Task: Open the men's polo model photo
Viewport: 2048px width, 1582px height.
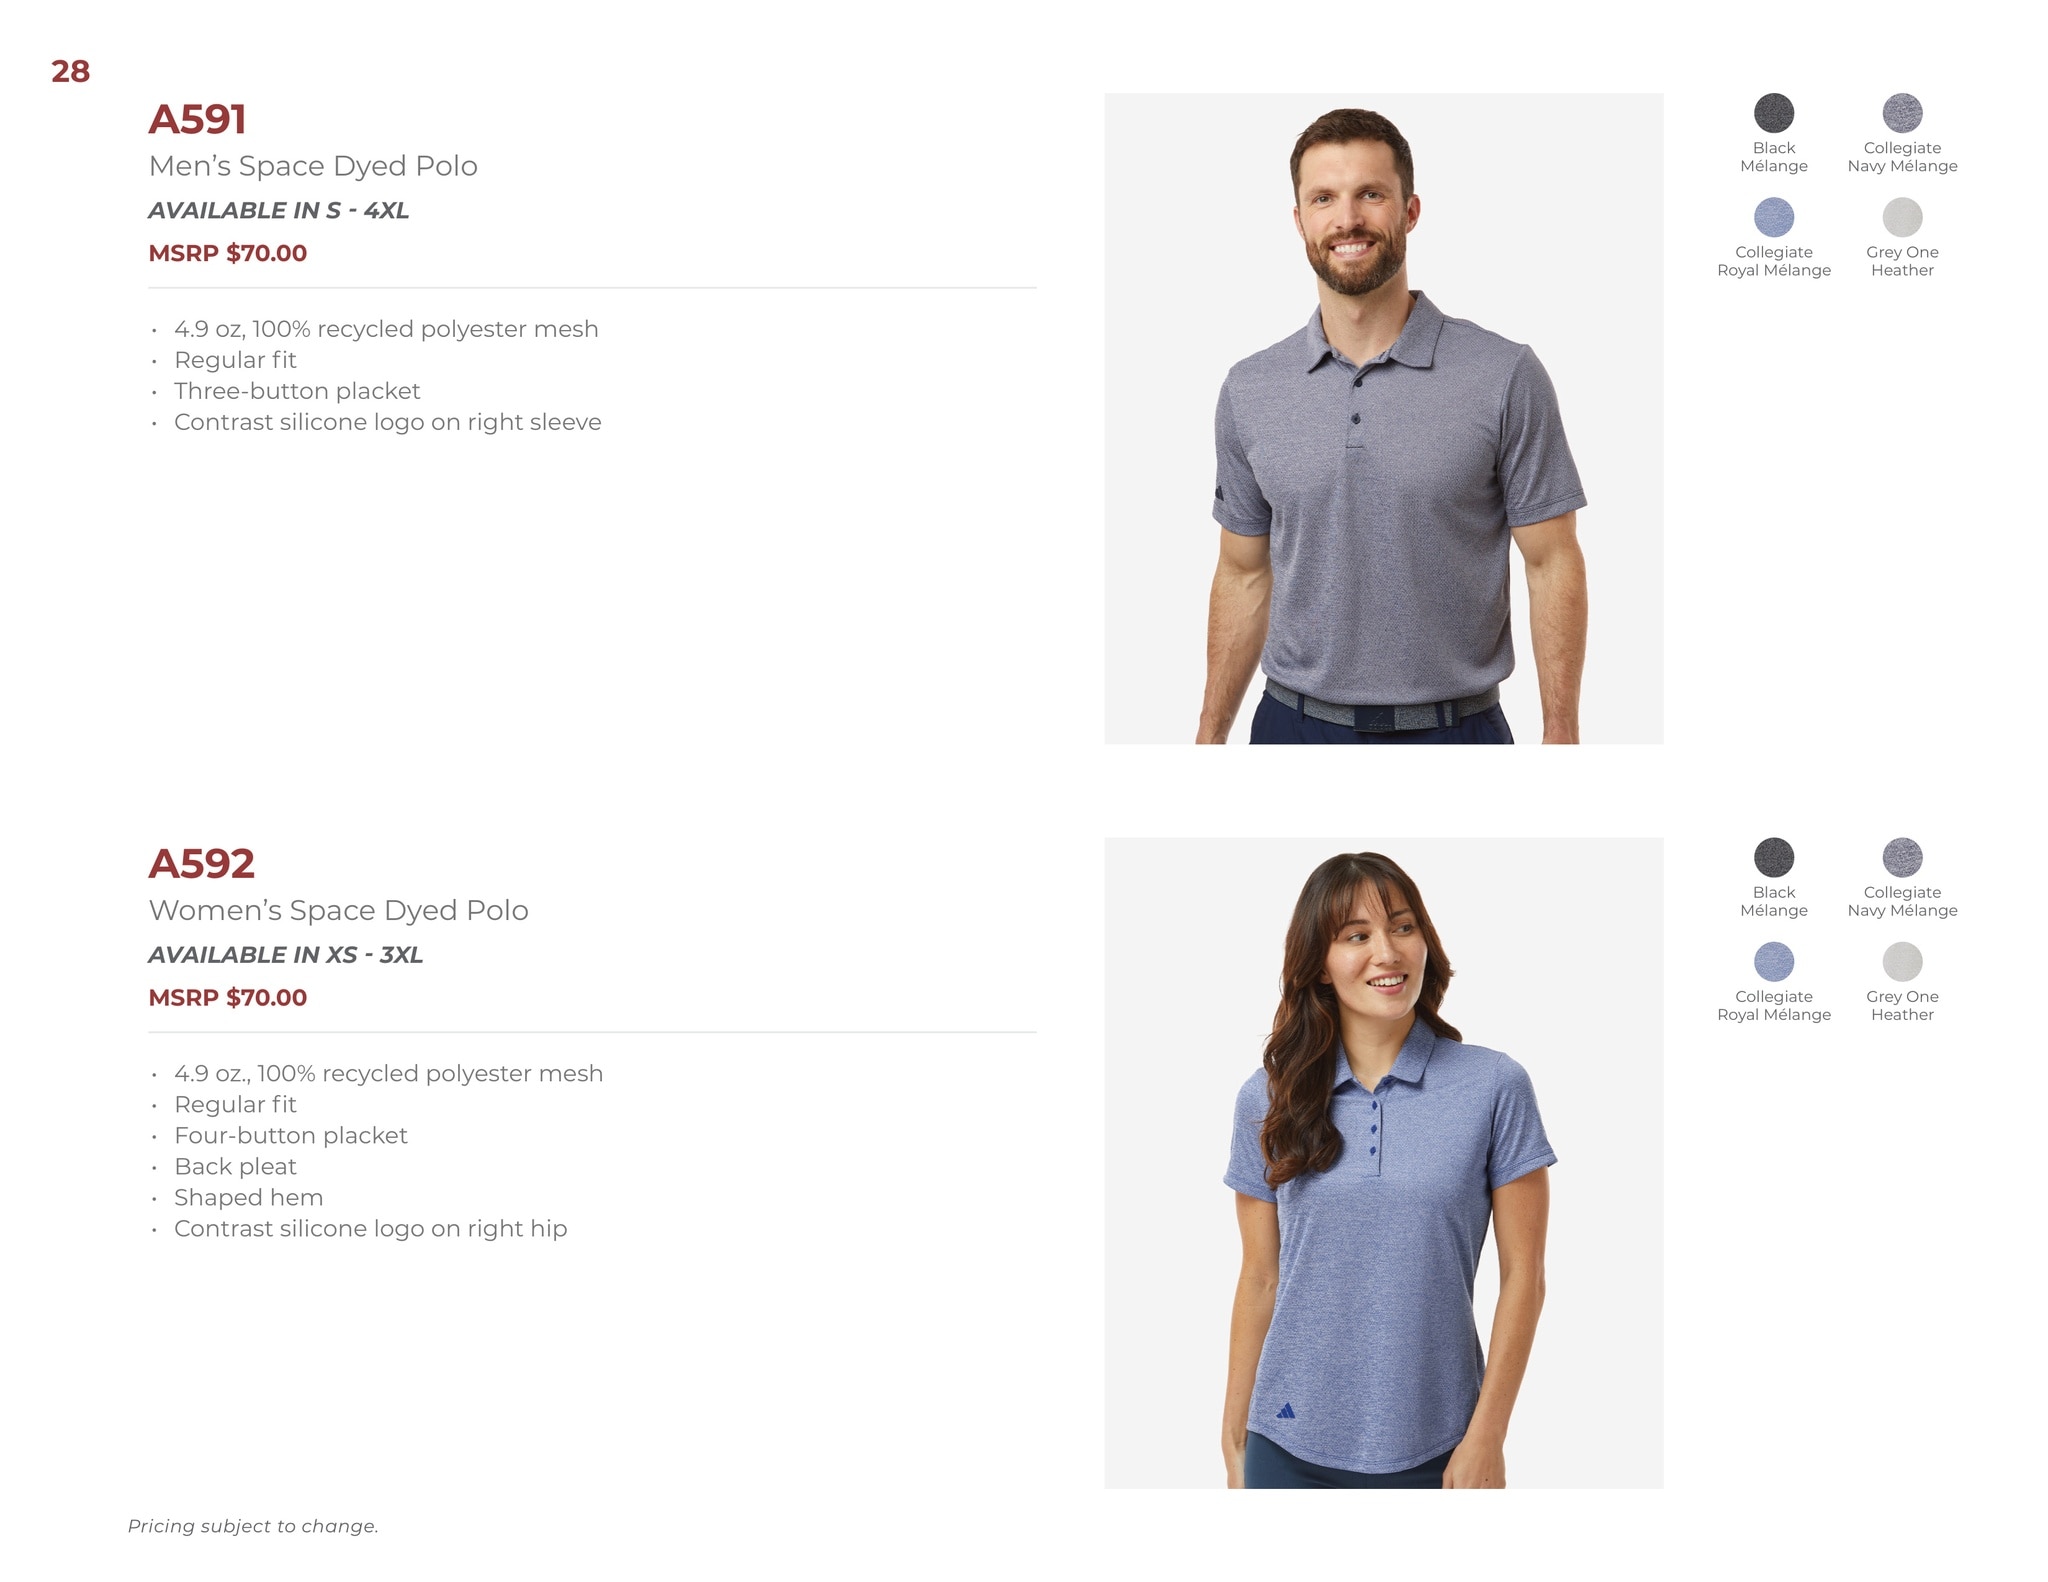Action: point(1384,419)
